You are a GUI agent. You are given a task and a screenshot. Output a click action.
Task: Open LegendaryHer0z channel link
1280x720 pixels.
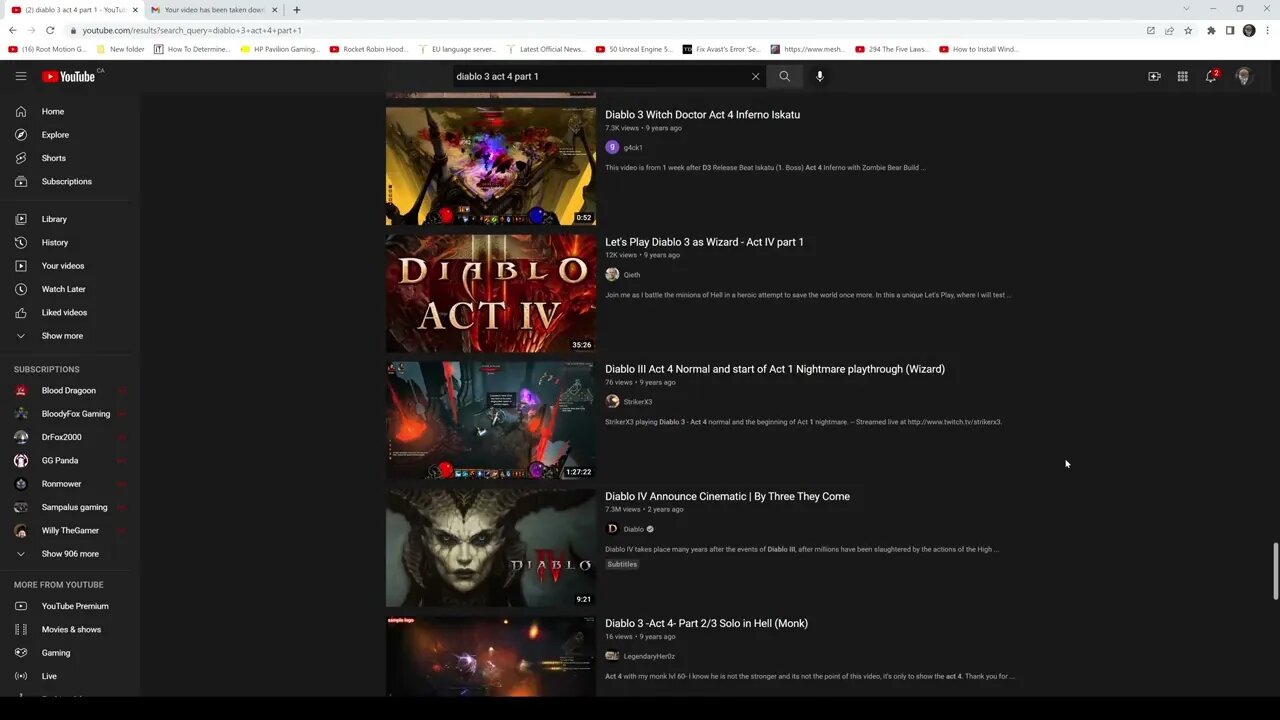649,656
